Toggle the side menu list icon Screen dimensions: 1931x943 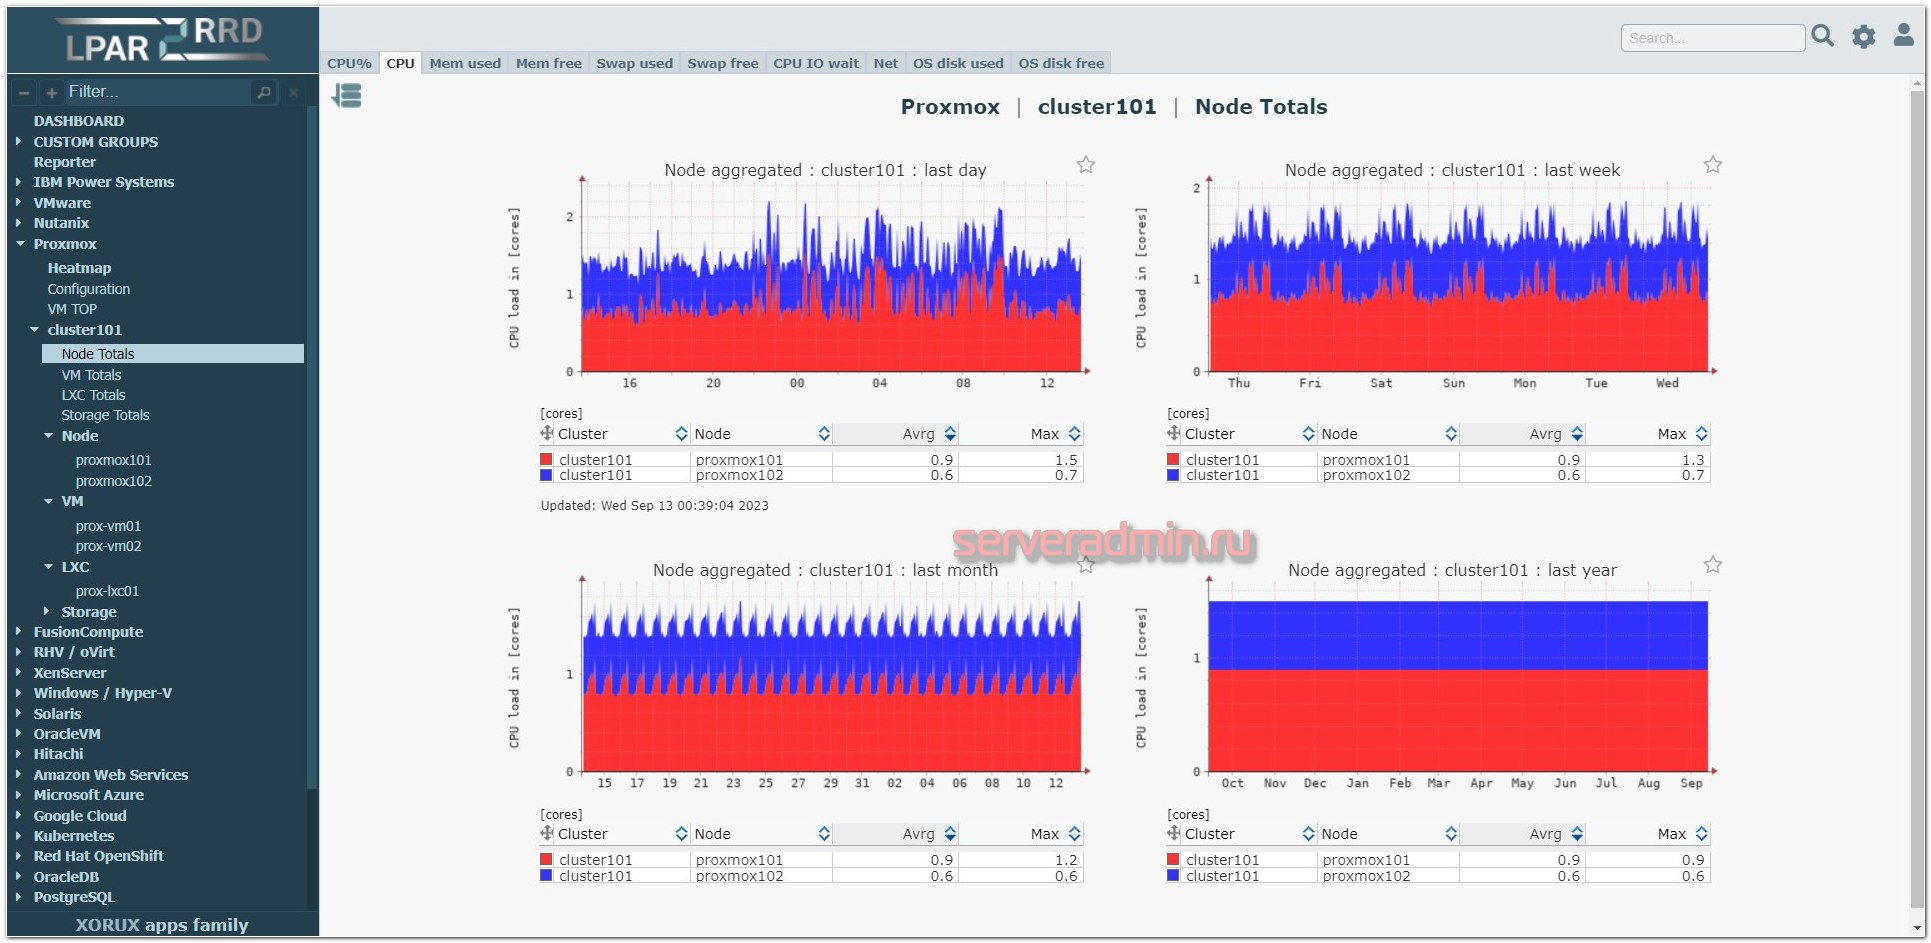[347, 96]
